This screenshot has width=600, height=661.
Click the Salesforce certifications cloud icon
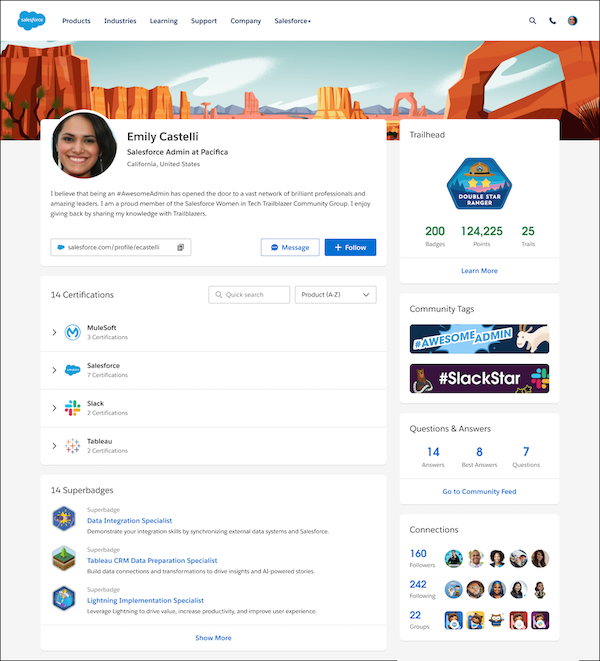[x=73, y=370]
